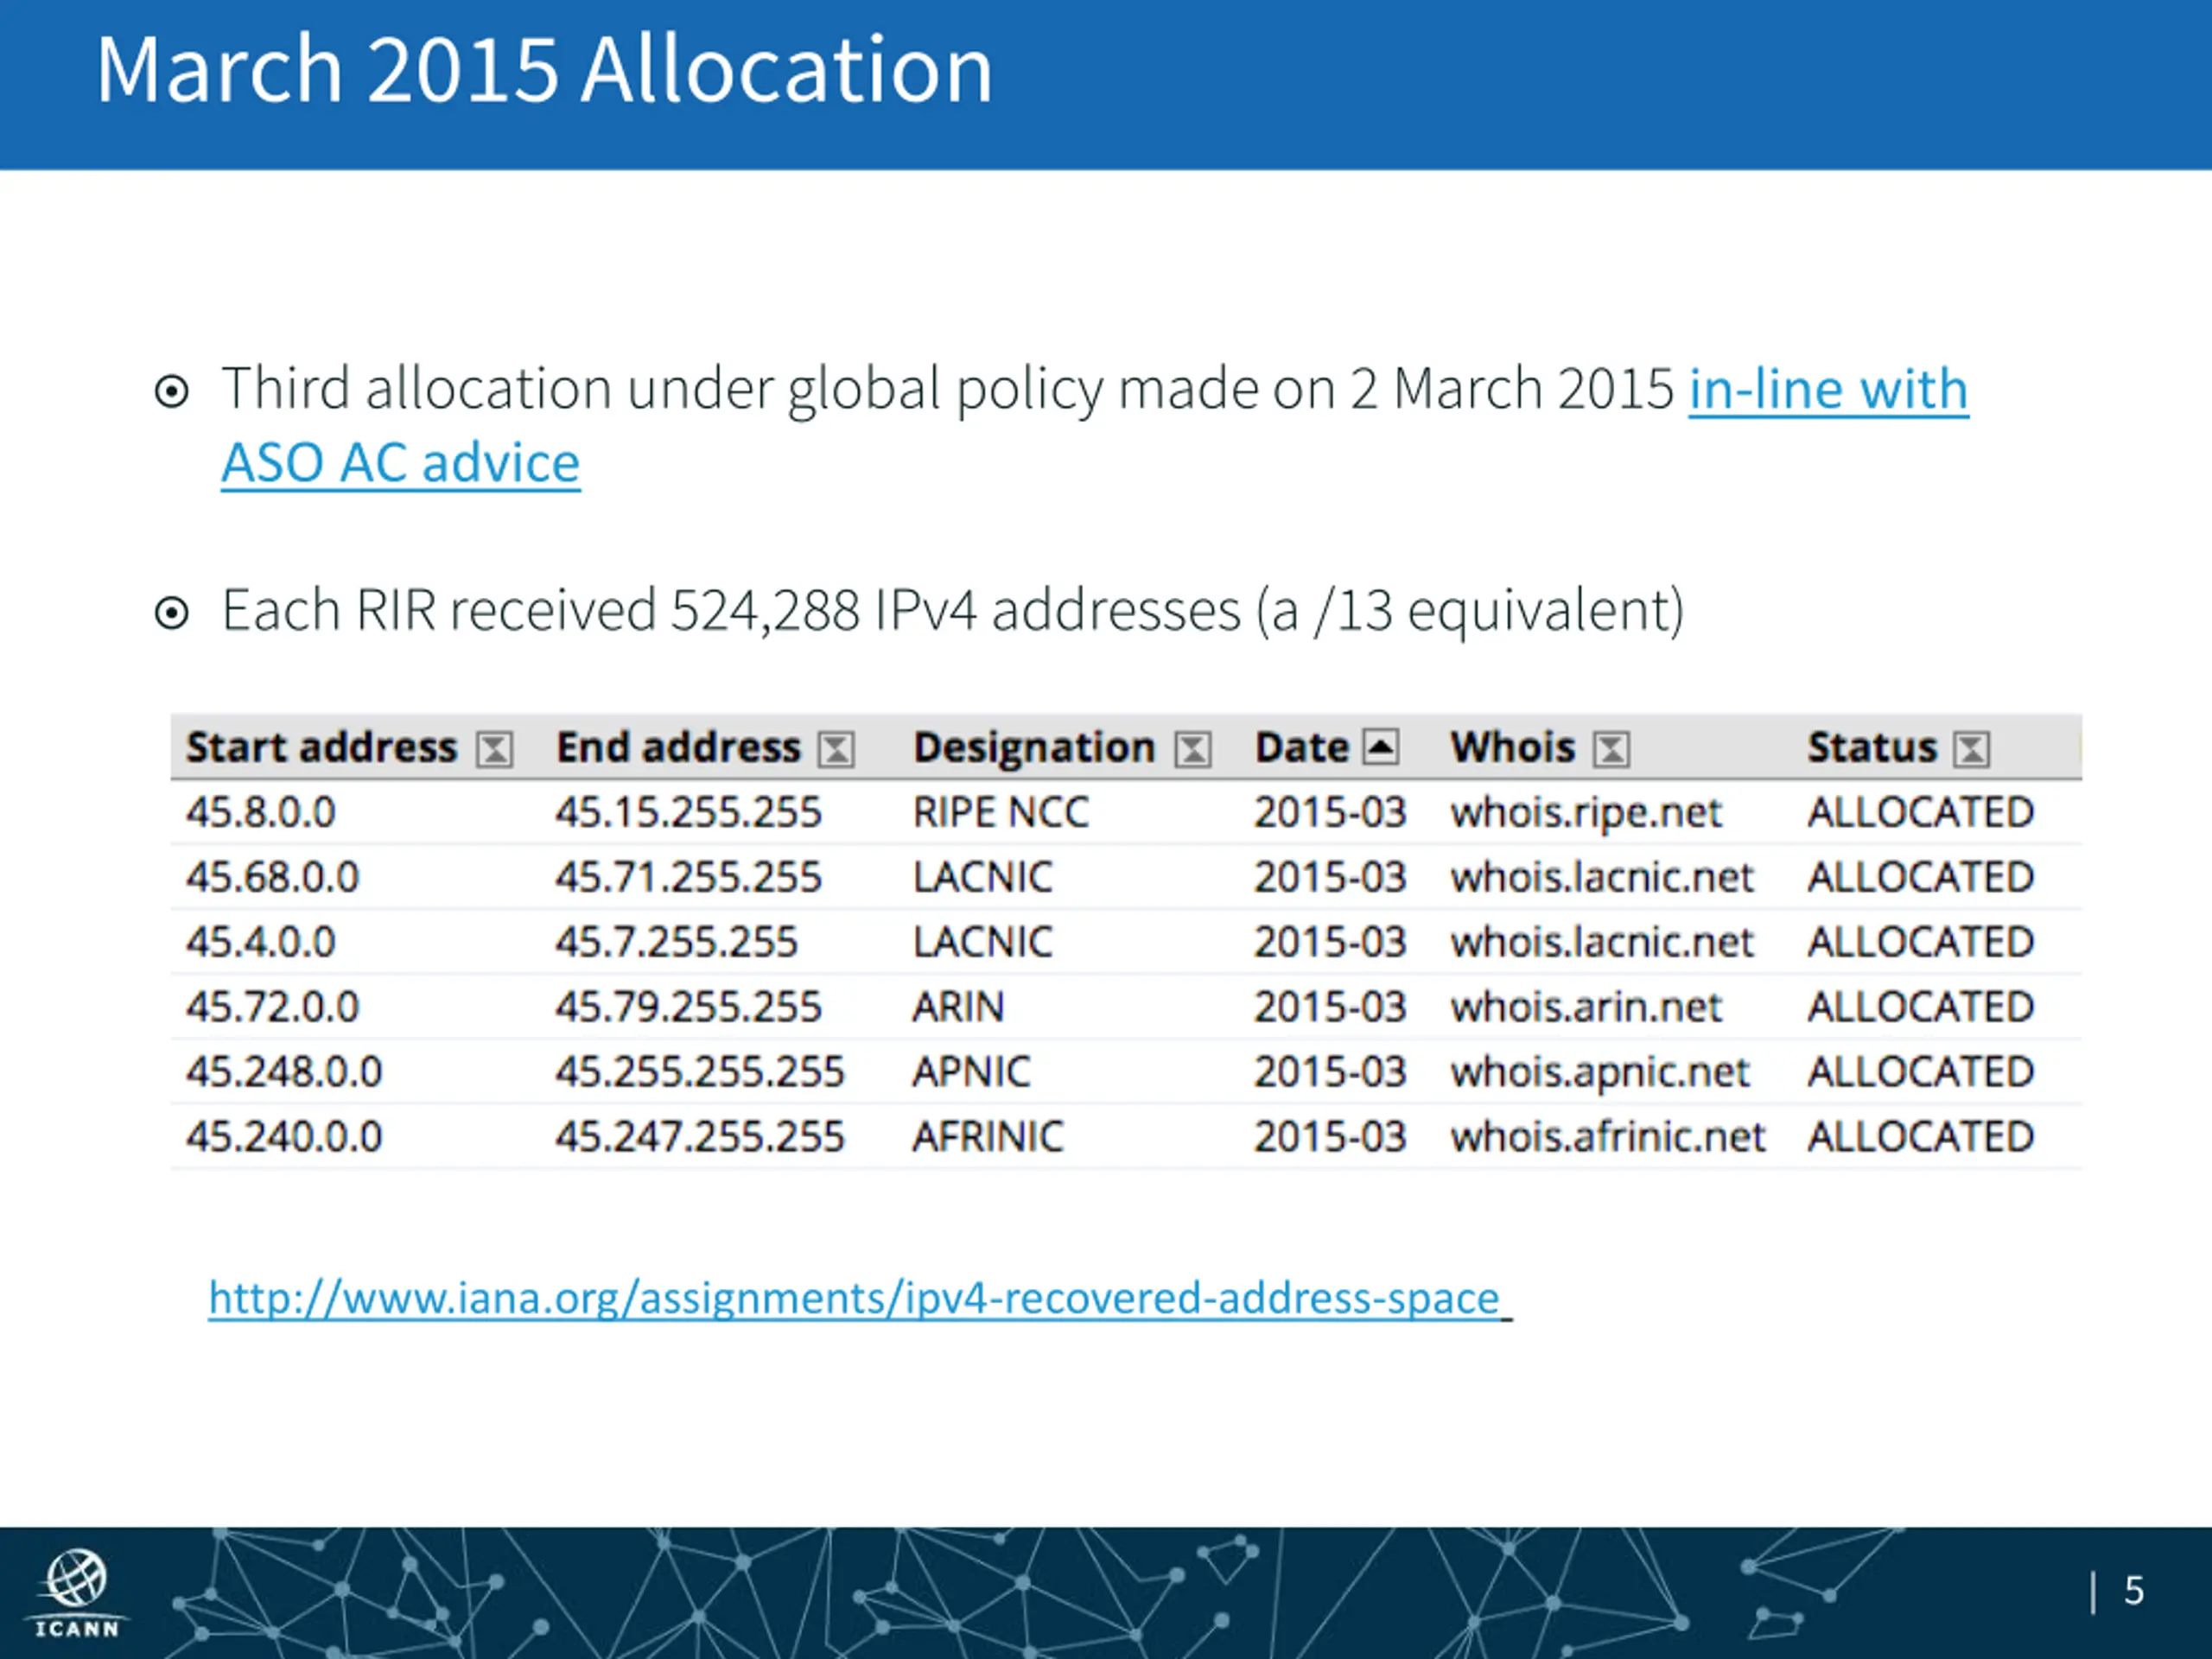Click the Whois column sort icon

[x=1611, y=749]
